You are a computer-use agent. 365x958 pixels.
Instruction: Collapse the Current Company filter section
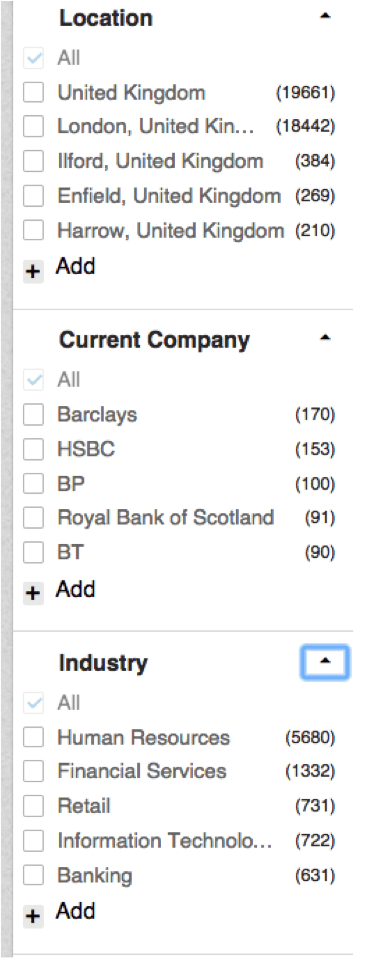point(325,337)
